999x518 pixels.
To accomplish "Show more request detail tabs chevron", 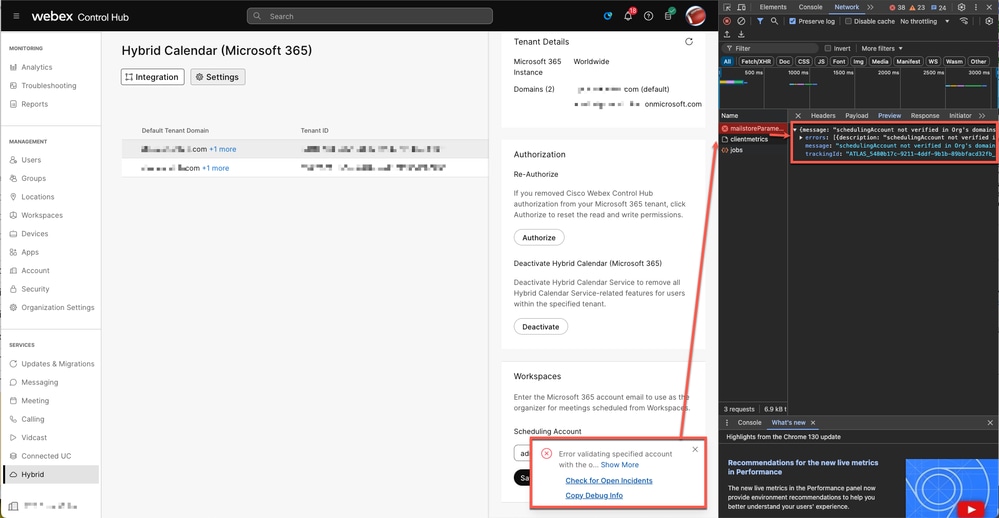I will (982, 115).
